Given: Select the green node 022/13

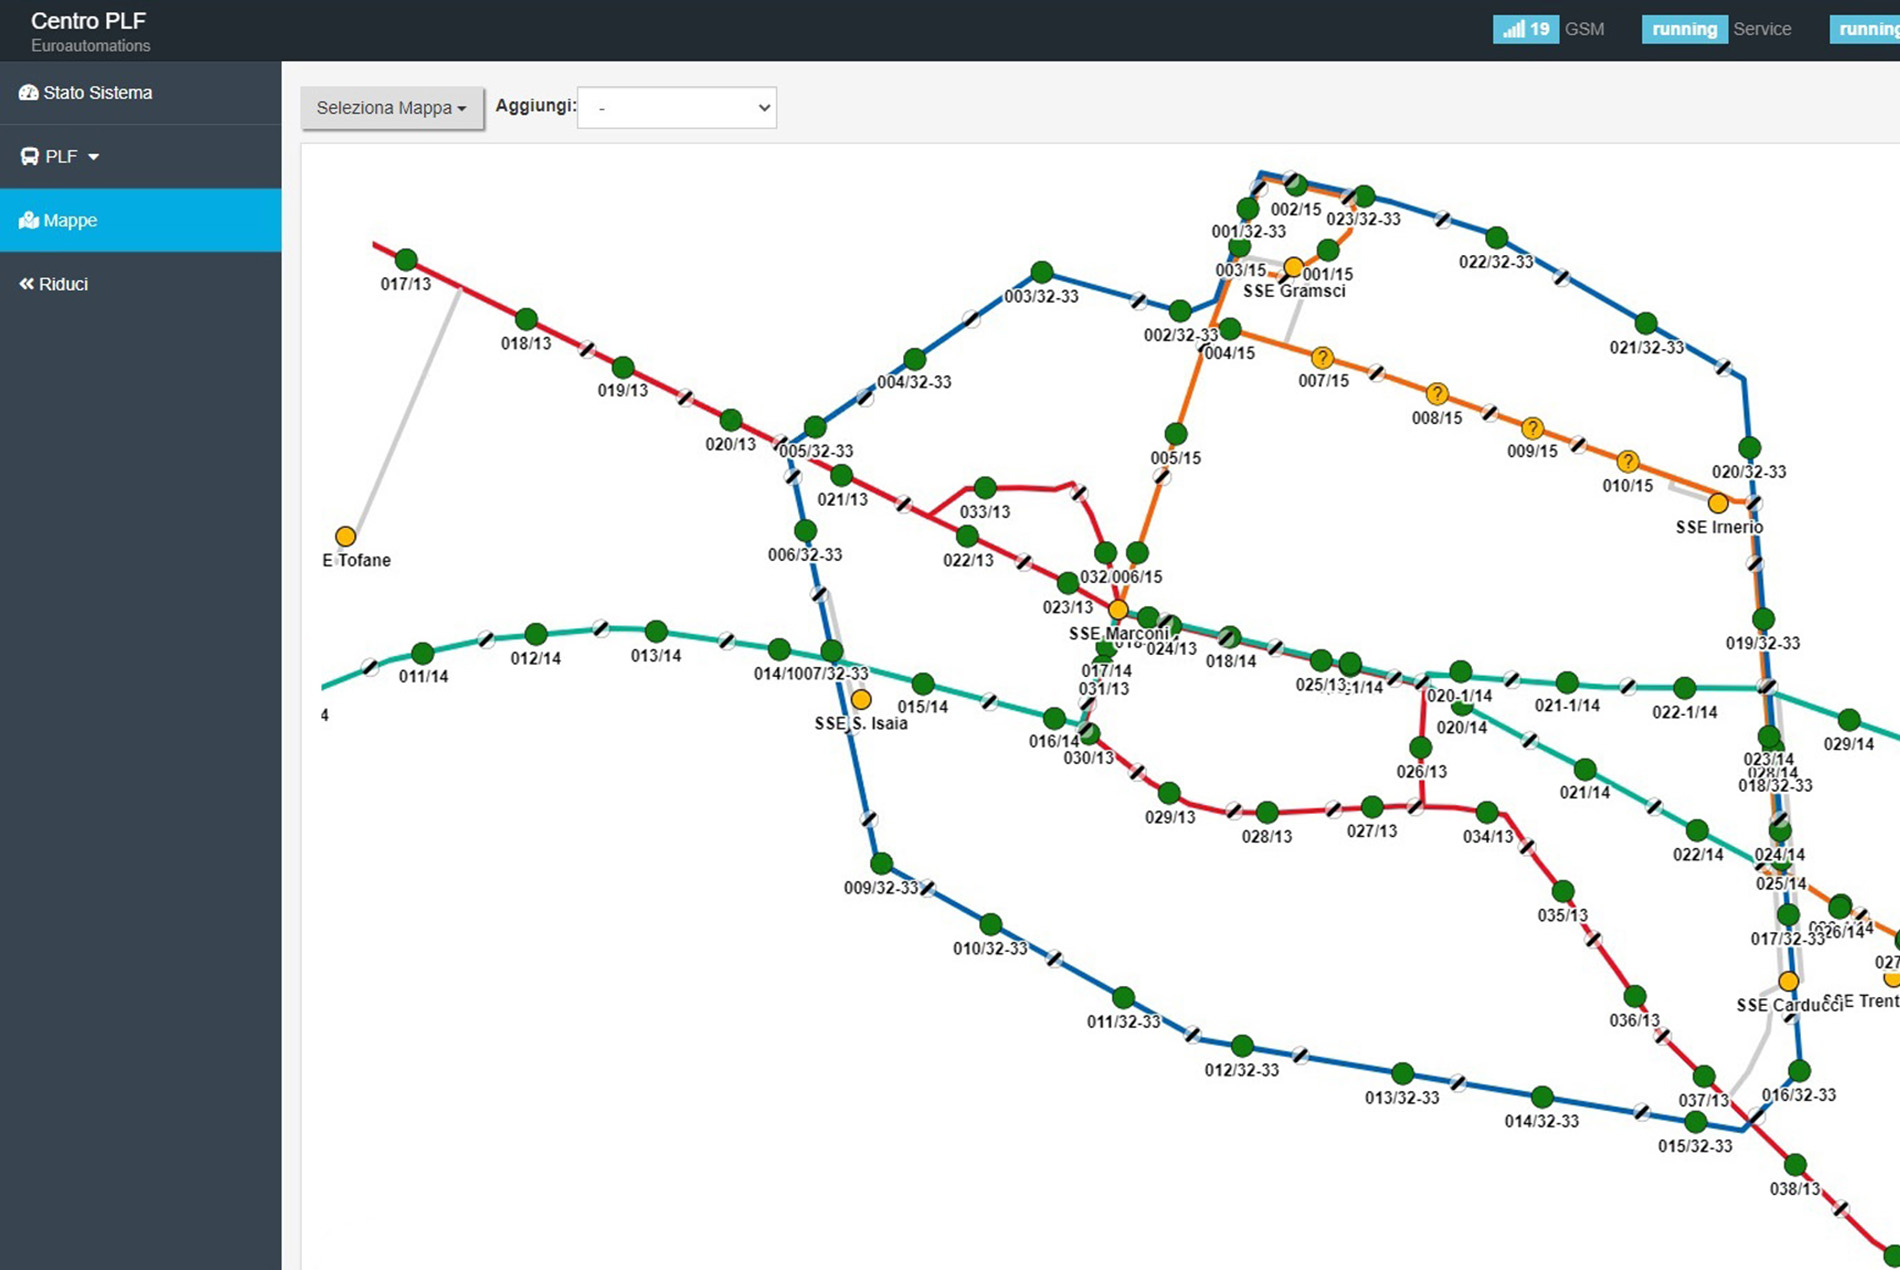Looking at the screenshot, I should (967, 537).
